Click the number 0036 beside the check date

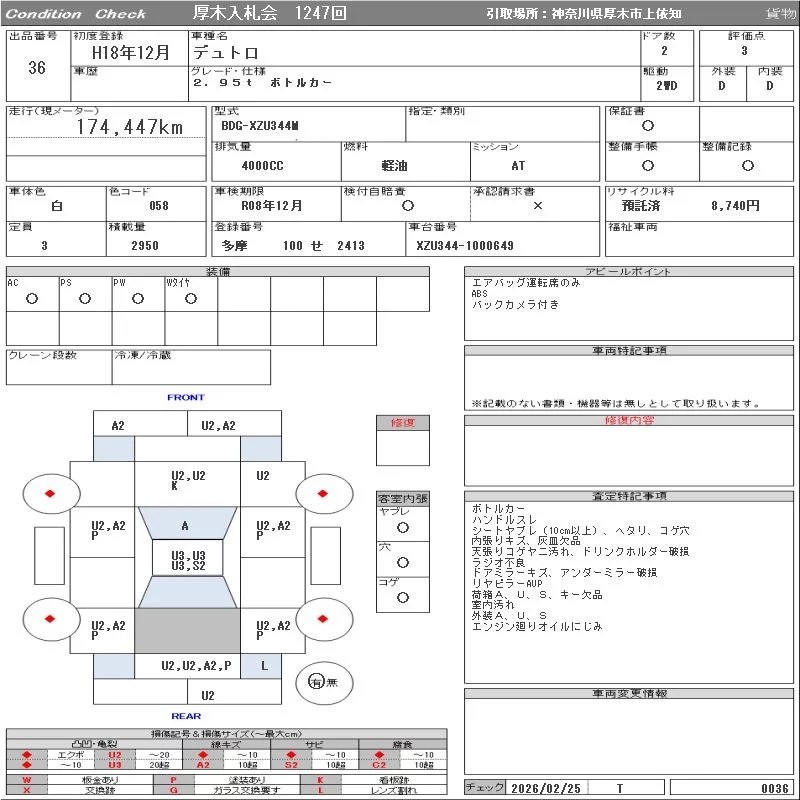click(774, 788)
